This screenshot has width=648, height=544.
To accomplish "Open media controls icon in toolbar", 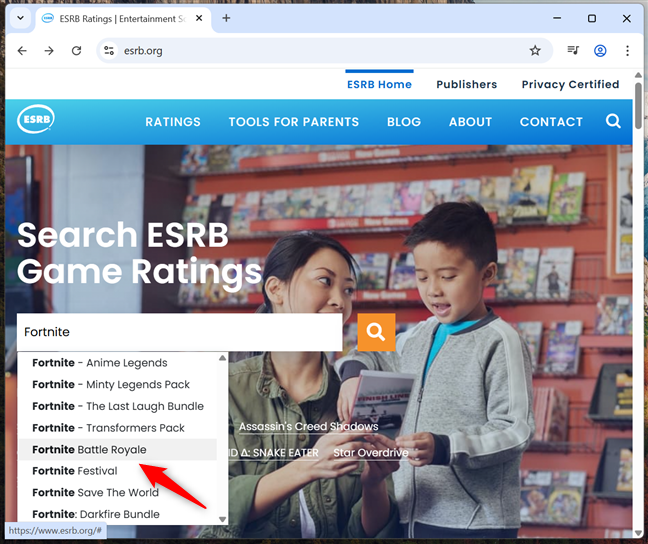I will point(573,51).
